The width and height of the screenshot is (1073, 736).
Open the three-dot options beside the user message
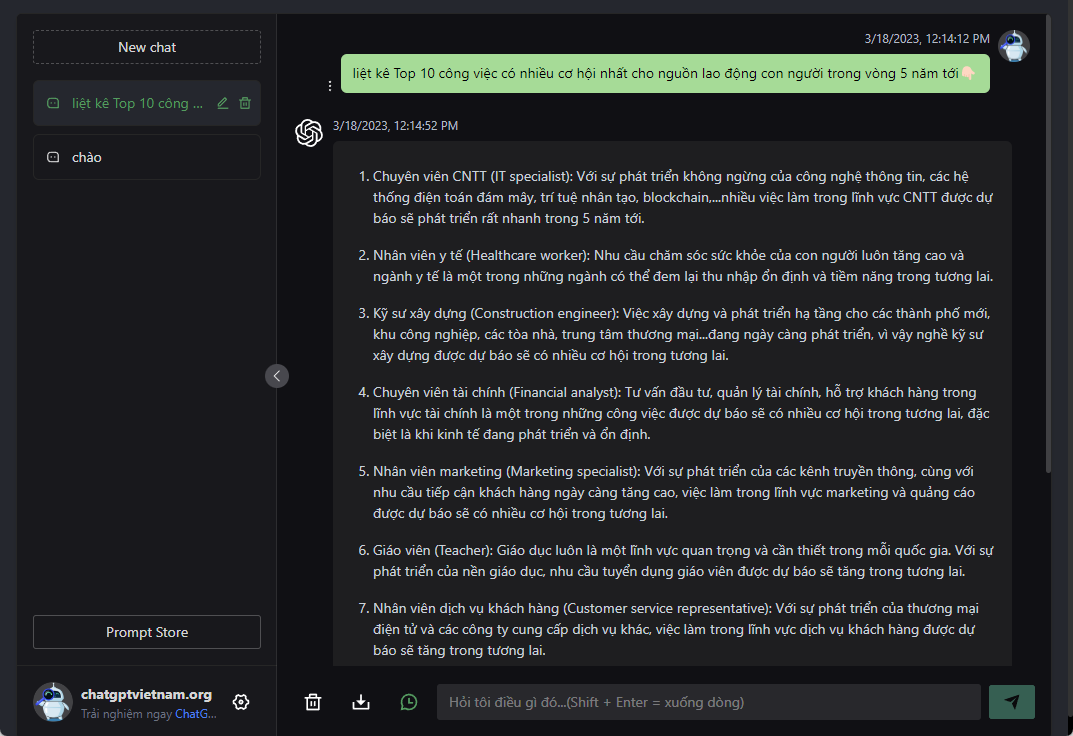click(330, 86)
